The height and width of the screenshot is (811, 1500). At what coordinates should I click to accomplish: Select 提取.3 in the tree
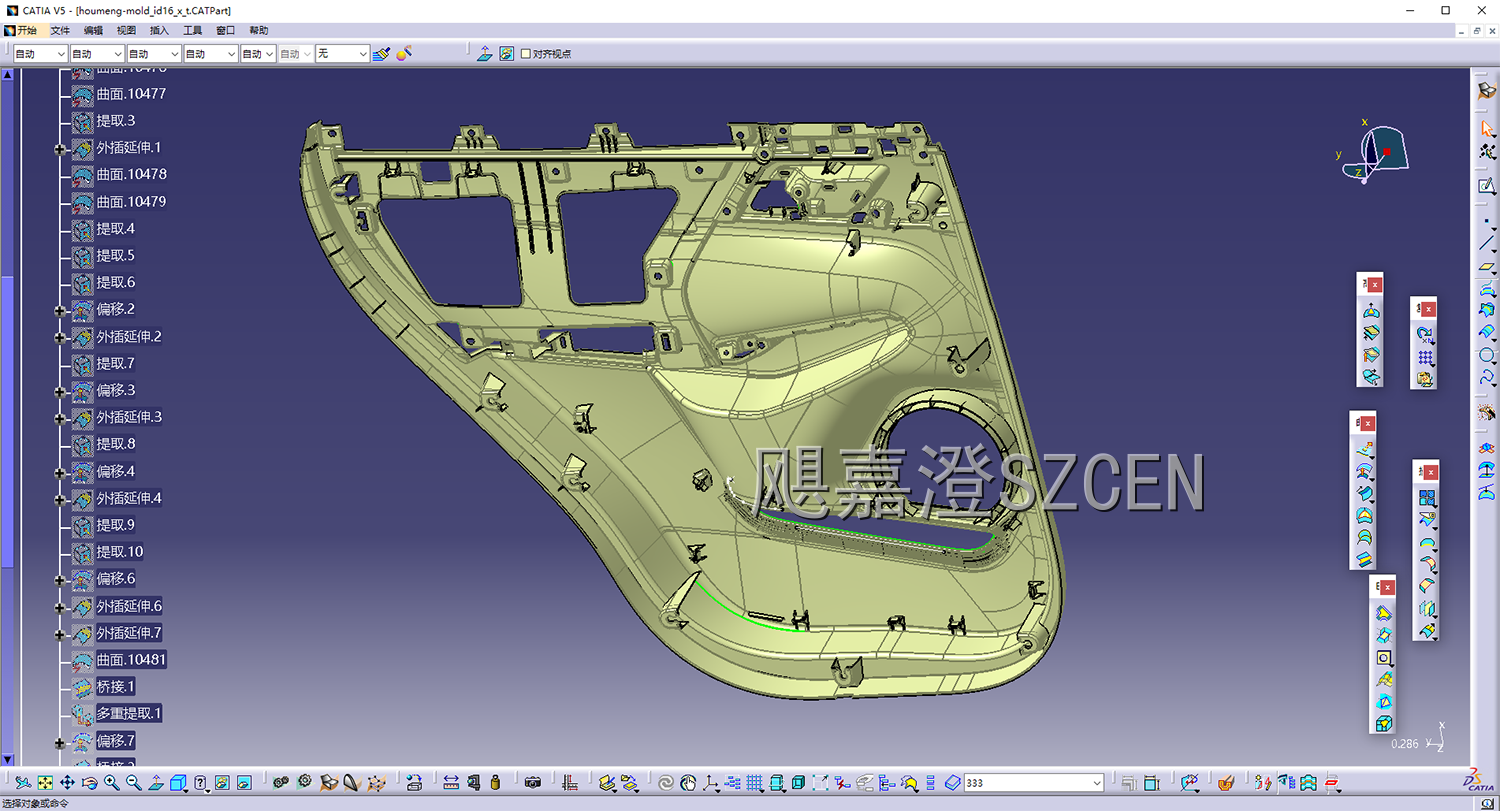click(116, 121)
